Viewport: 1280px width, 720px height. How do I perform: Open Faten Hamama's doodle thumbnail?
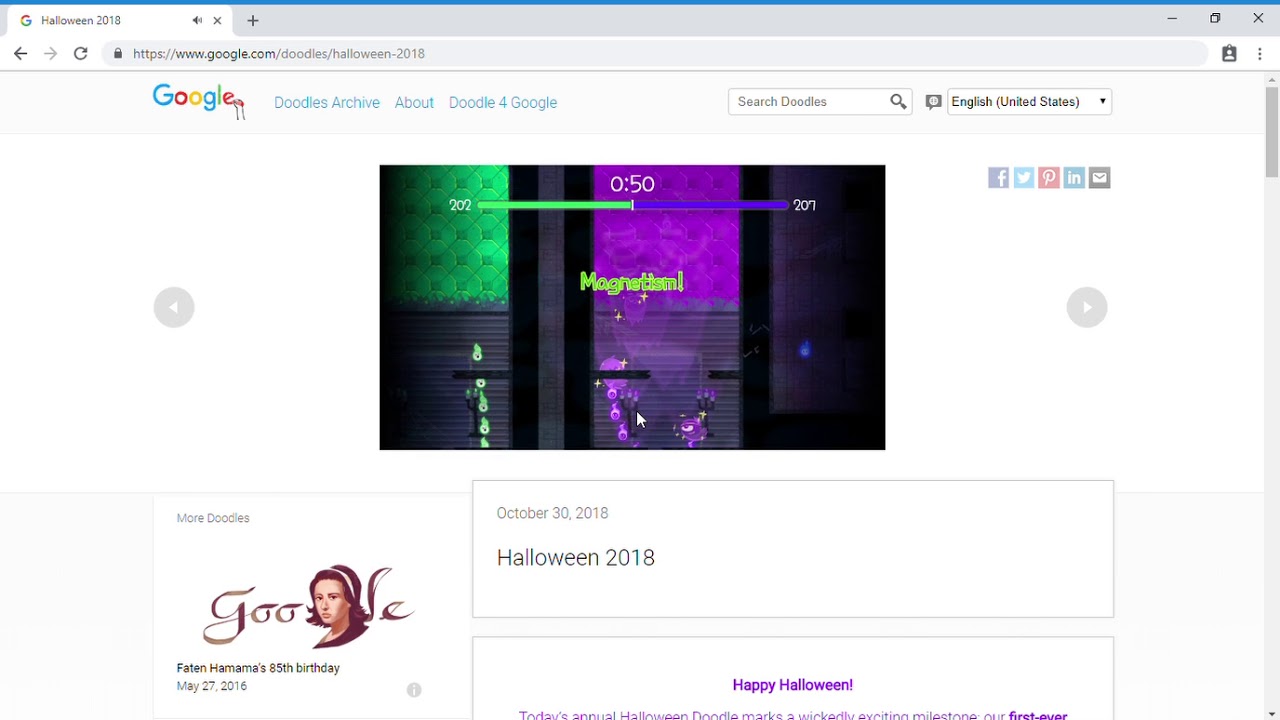coord(309,607)
